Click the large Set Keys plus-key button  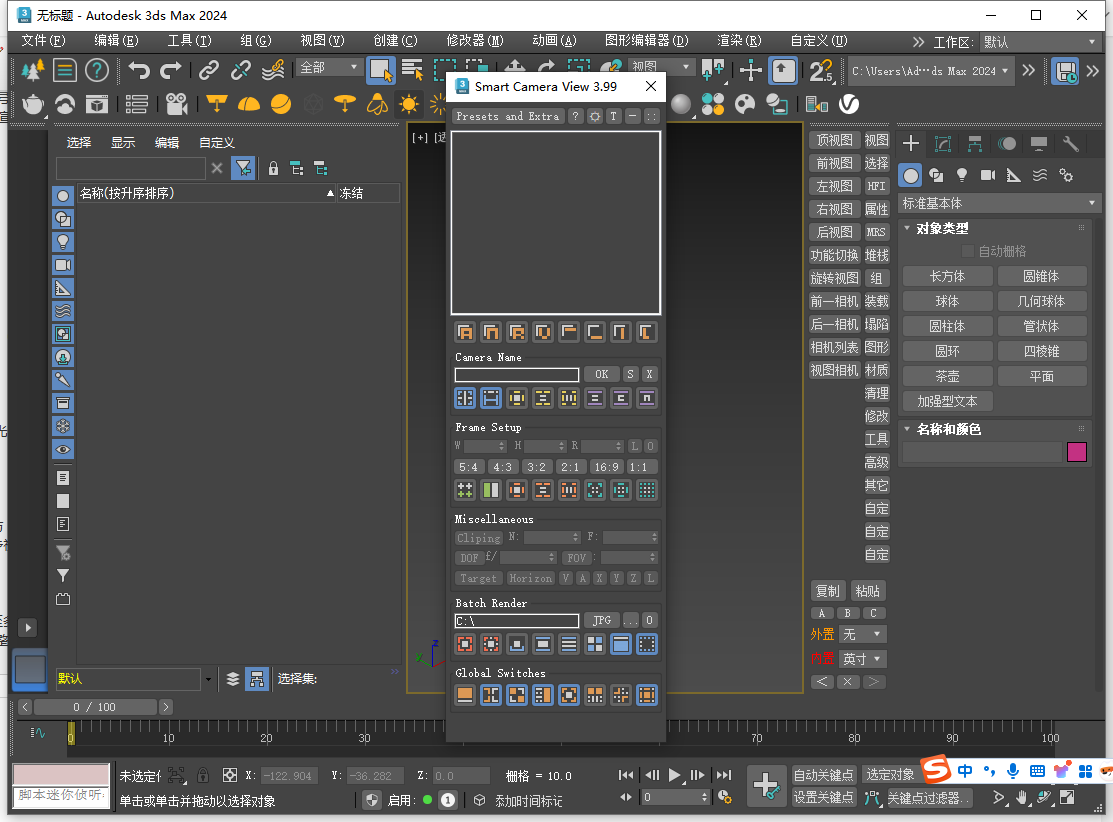[x=766, y=787]
